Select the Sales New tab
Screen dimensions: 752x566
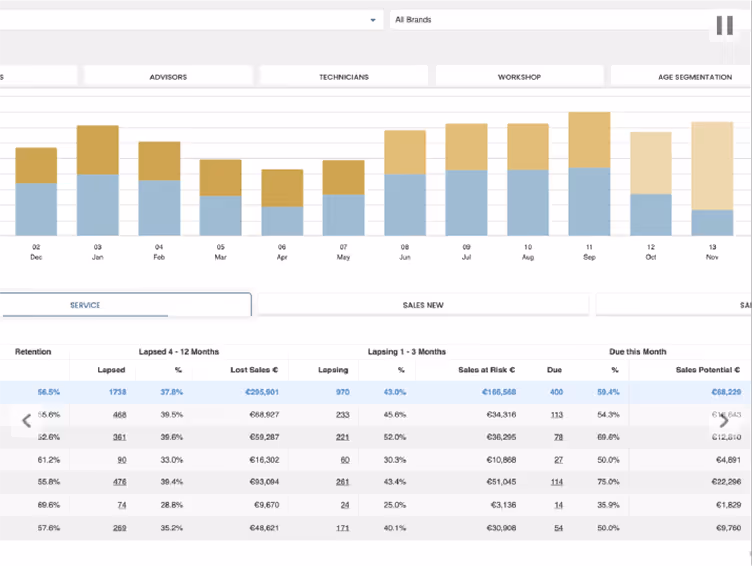coord(423,305)
